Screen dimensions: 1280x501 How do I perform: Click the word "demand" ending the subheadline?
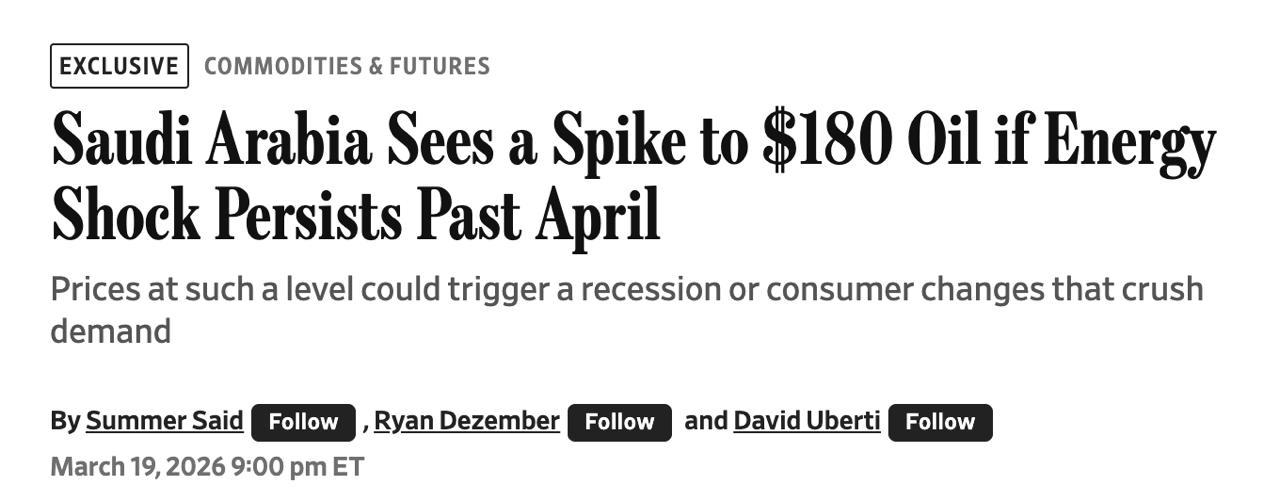[x=111, y=331]
